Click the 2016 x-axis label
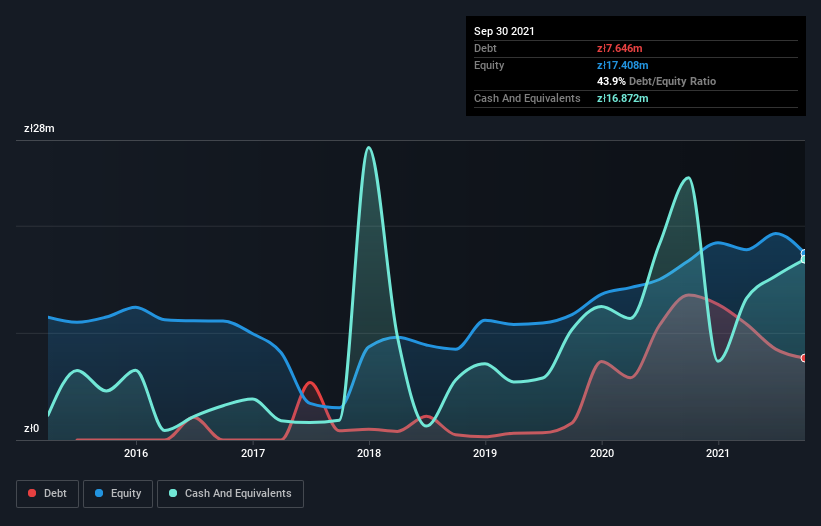 [136, 453]
